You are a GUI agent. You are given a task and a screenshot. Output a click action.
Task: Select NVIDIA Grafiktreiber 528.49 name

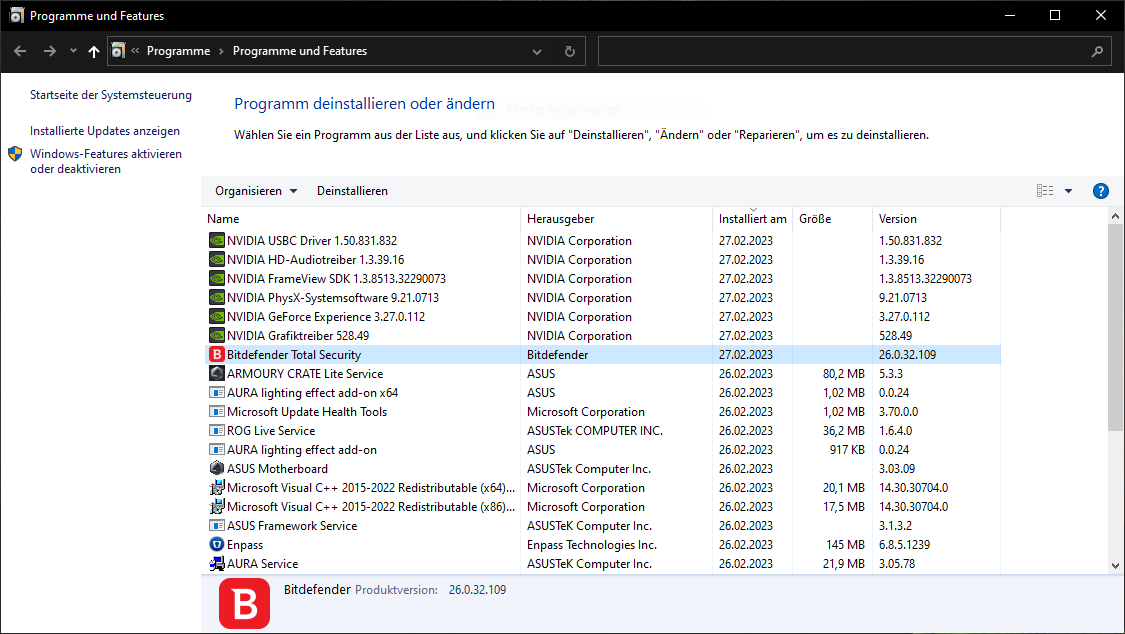tap(298, 336)
